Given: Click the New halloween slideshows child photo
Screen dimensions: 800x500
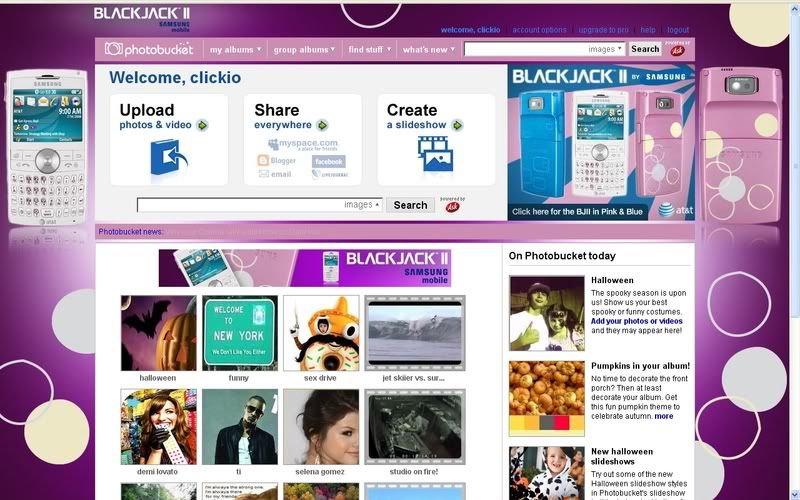Looking at the screenshot, I should (x=547, y=473).
